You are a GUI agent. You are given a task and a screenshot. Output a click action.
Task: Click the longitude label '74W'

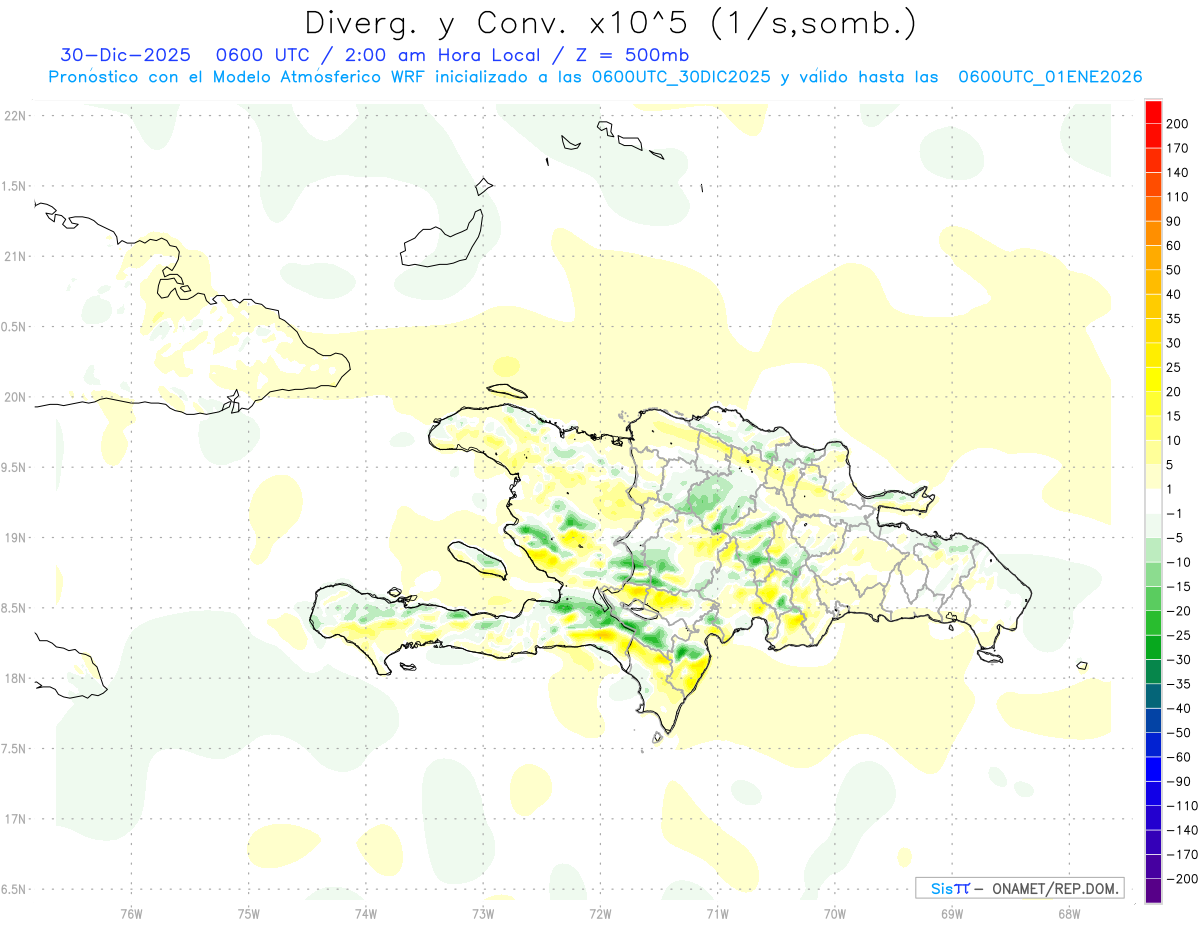(x=366, y=913)
